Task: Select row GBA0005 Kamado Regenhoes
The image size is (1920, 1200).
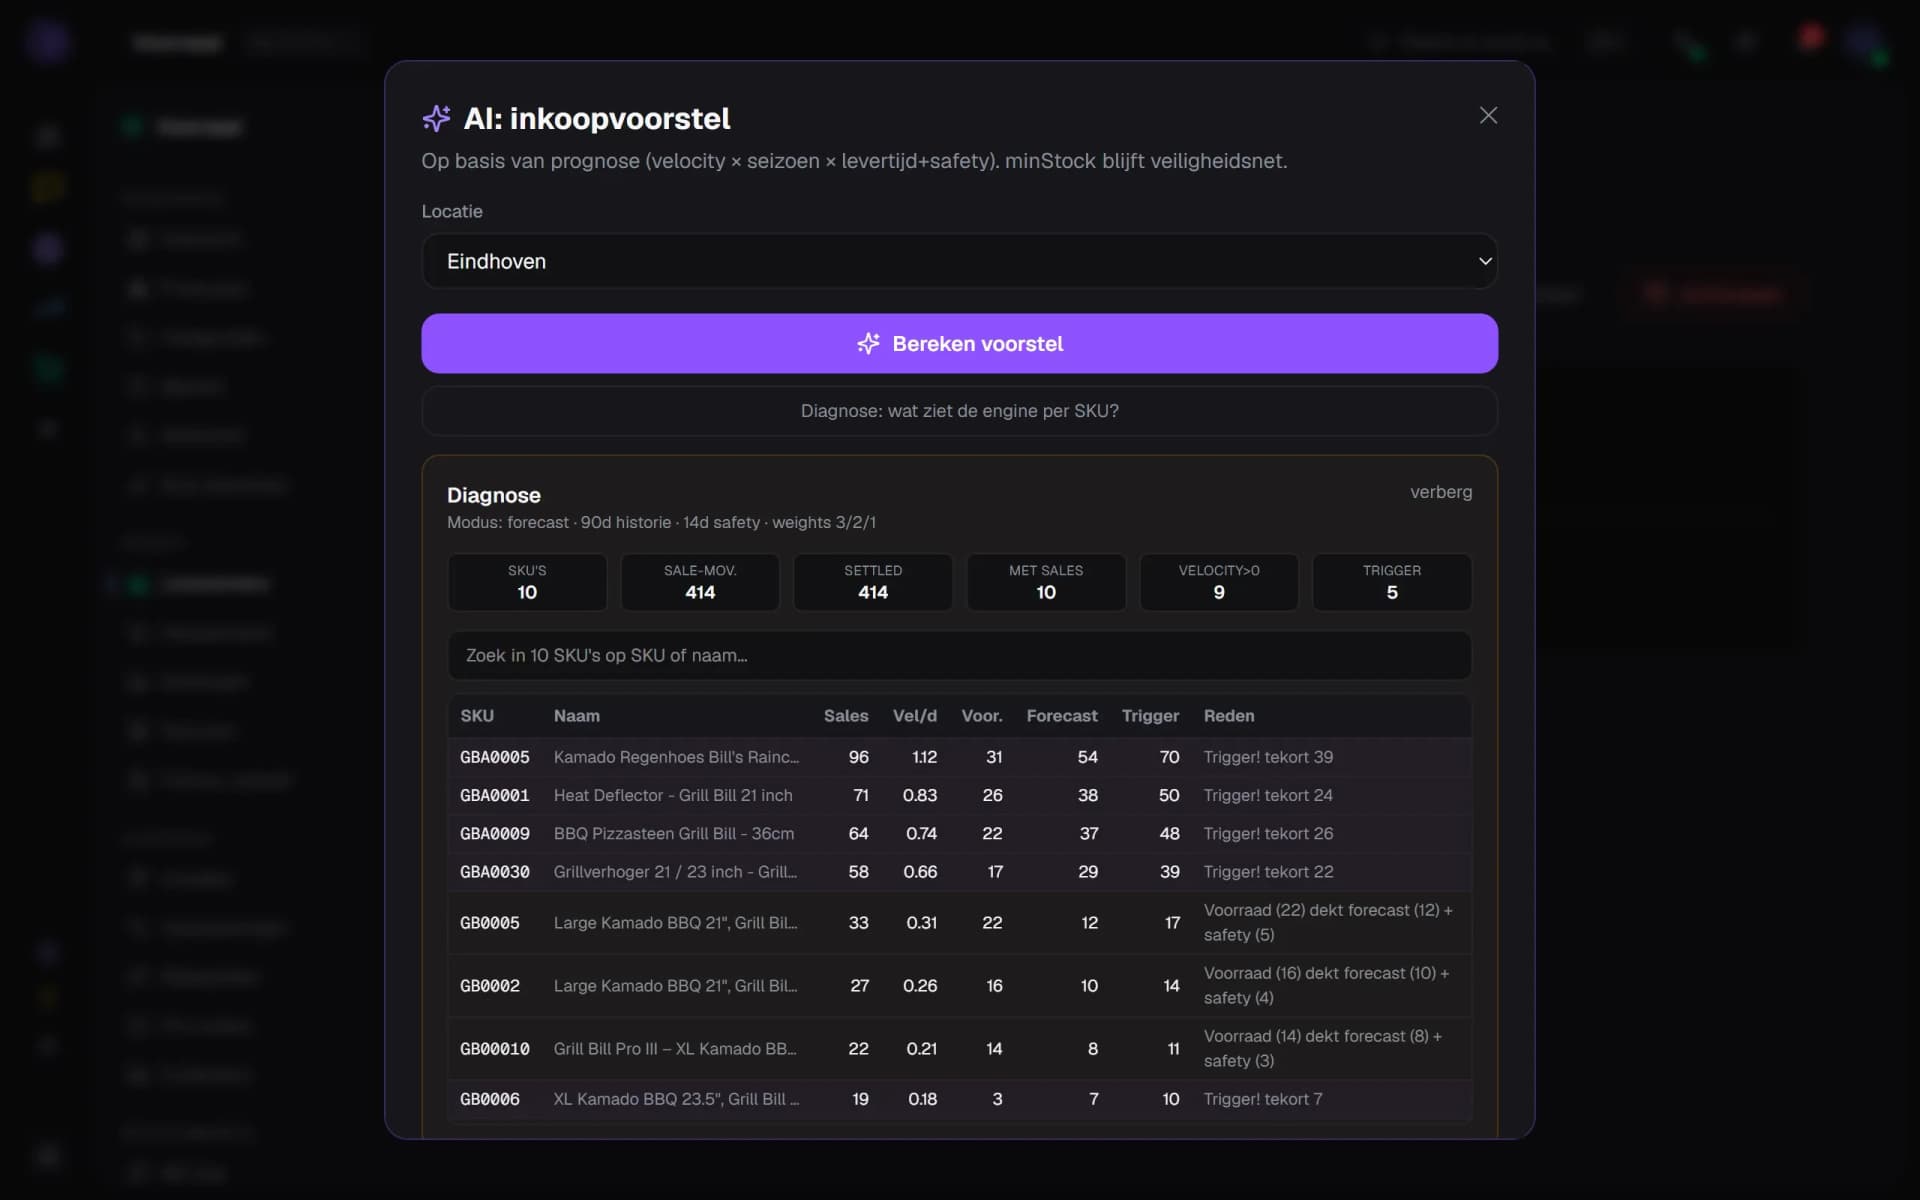Action: coord(959,757)
